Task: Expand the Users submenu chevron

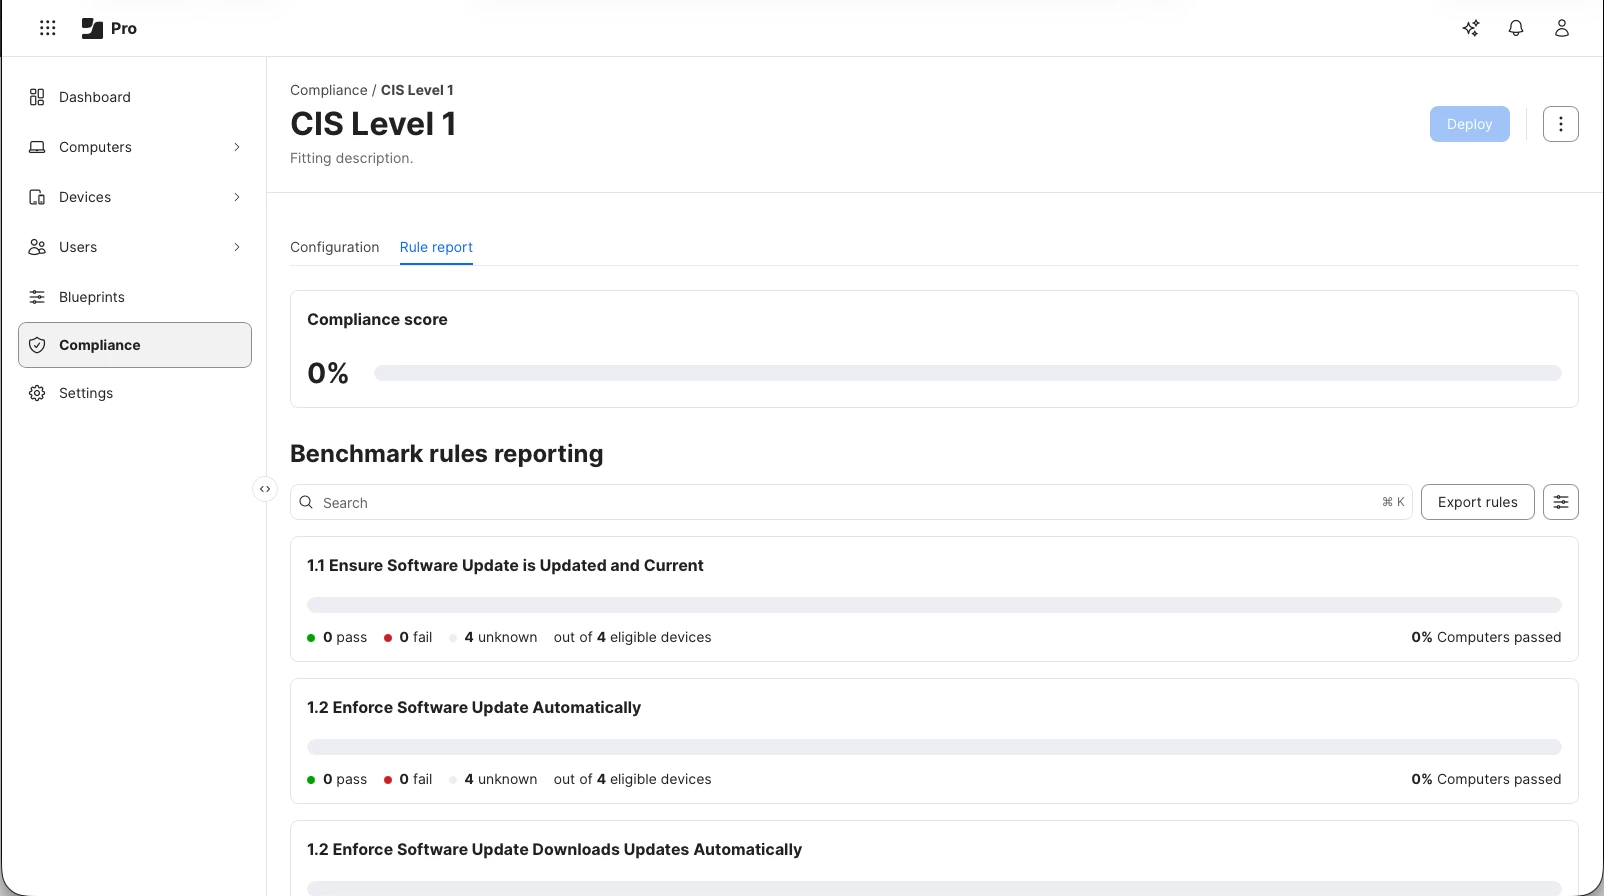Action: pyautogui.click(x=237, y=247)
